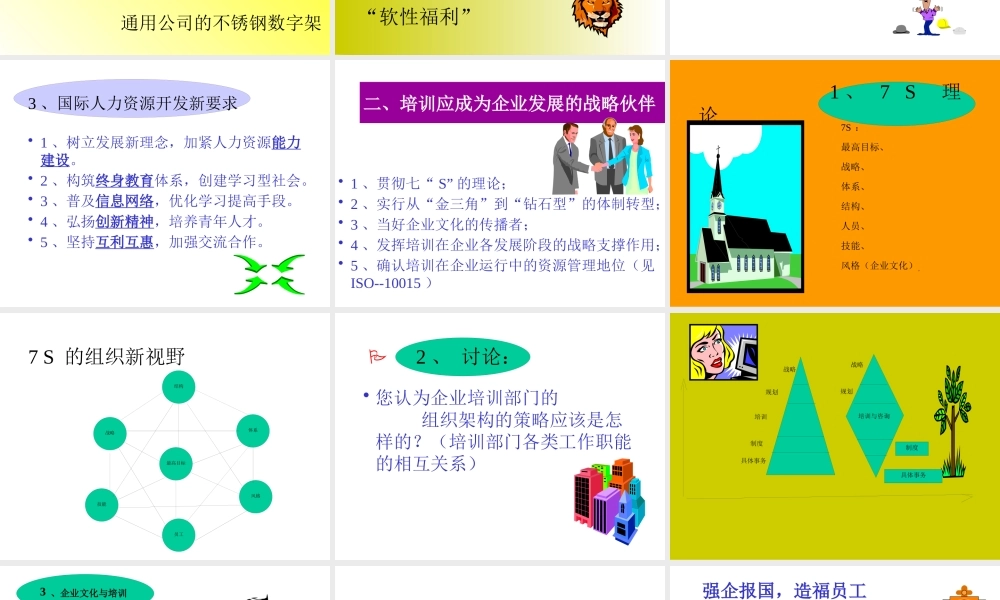Select the handshake business people clip art
Screen dimensions: 1000x600
pyautogui.click(x=603, y=157)
